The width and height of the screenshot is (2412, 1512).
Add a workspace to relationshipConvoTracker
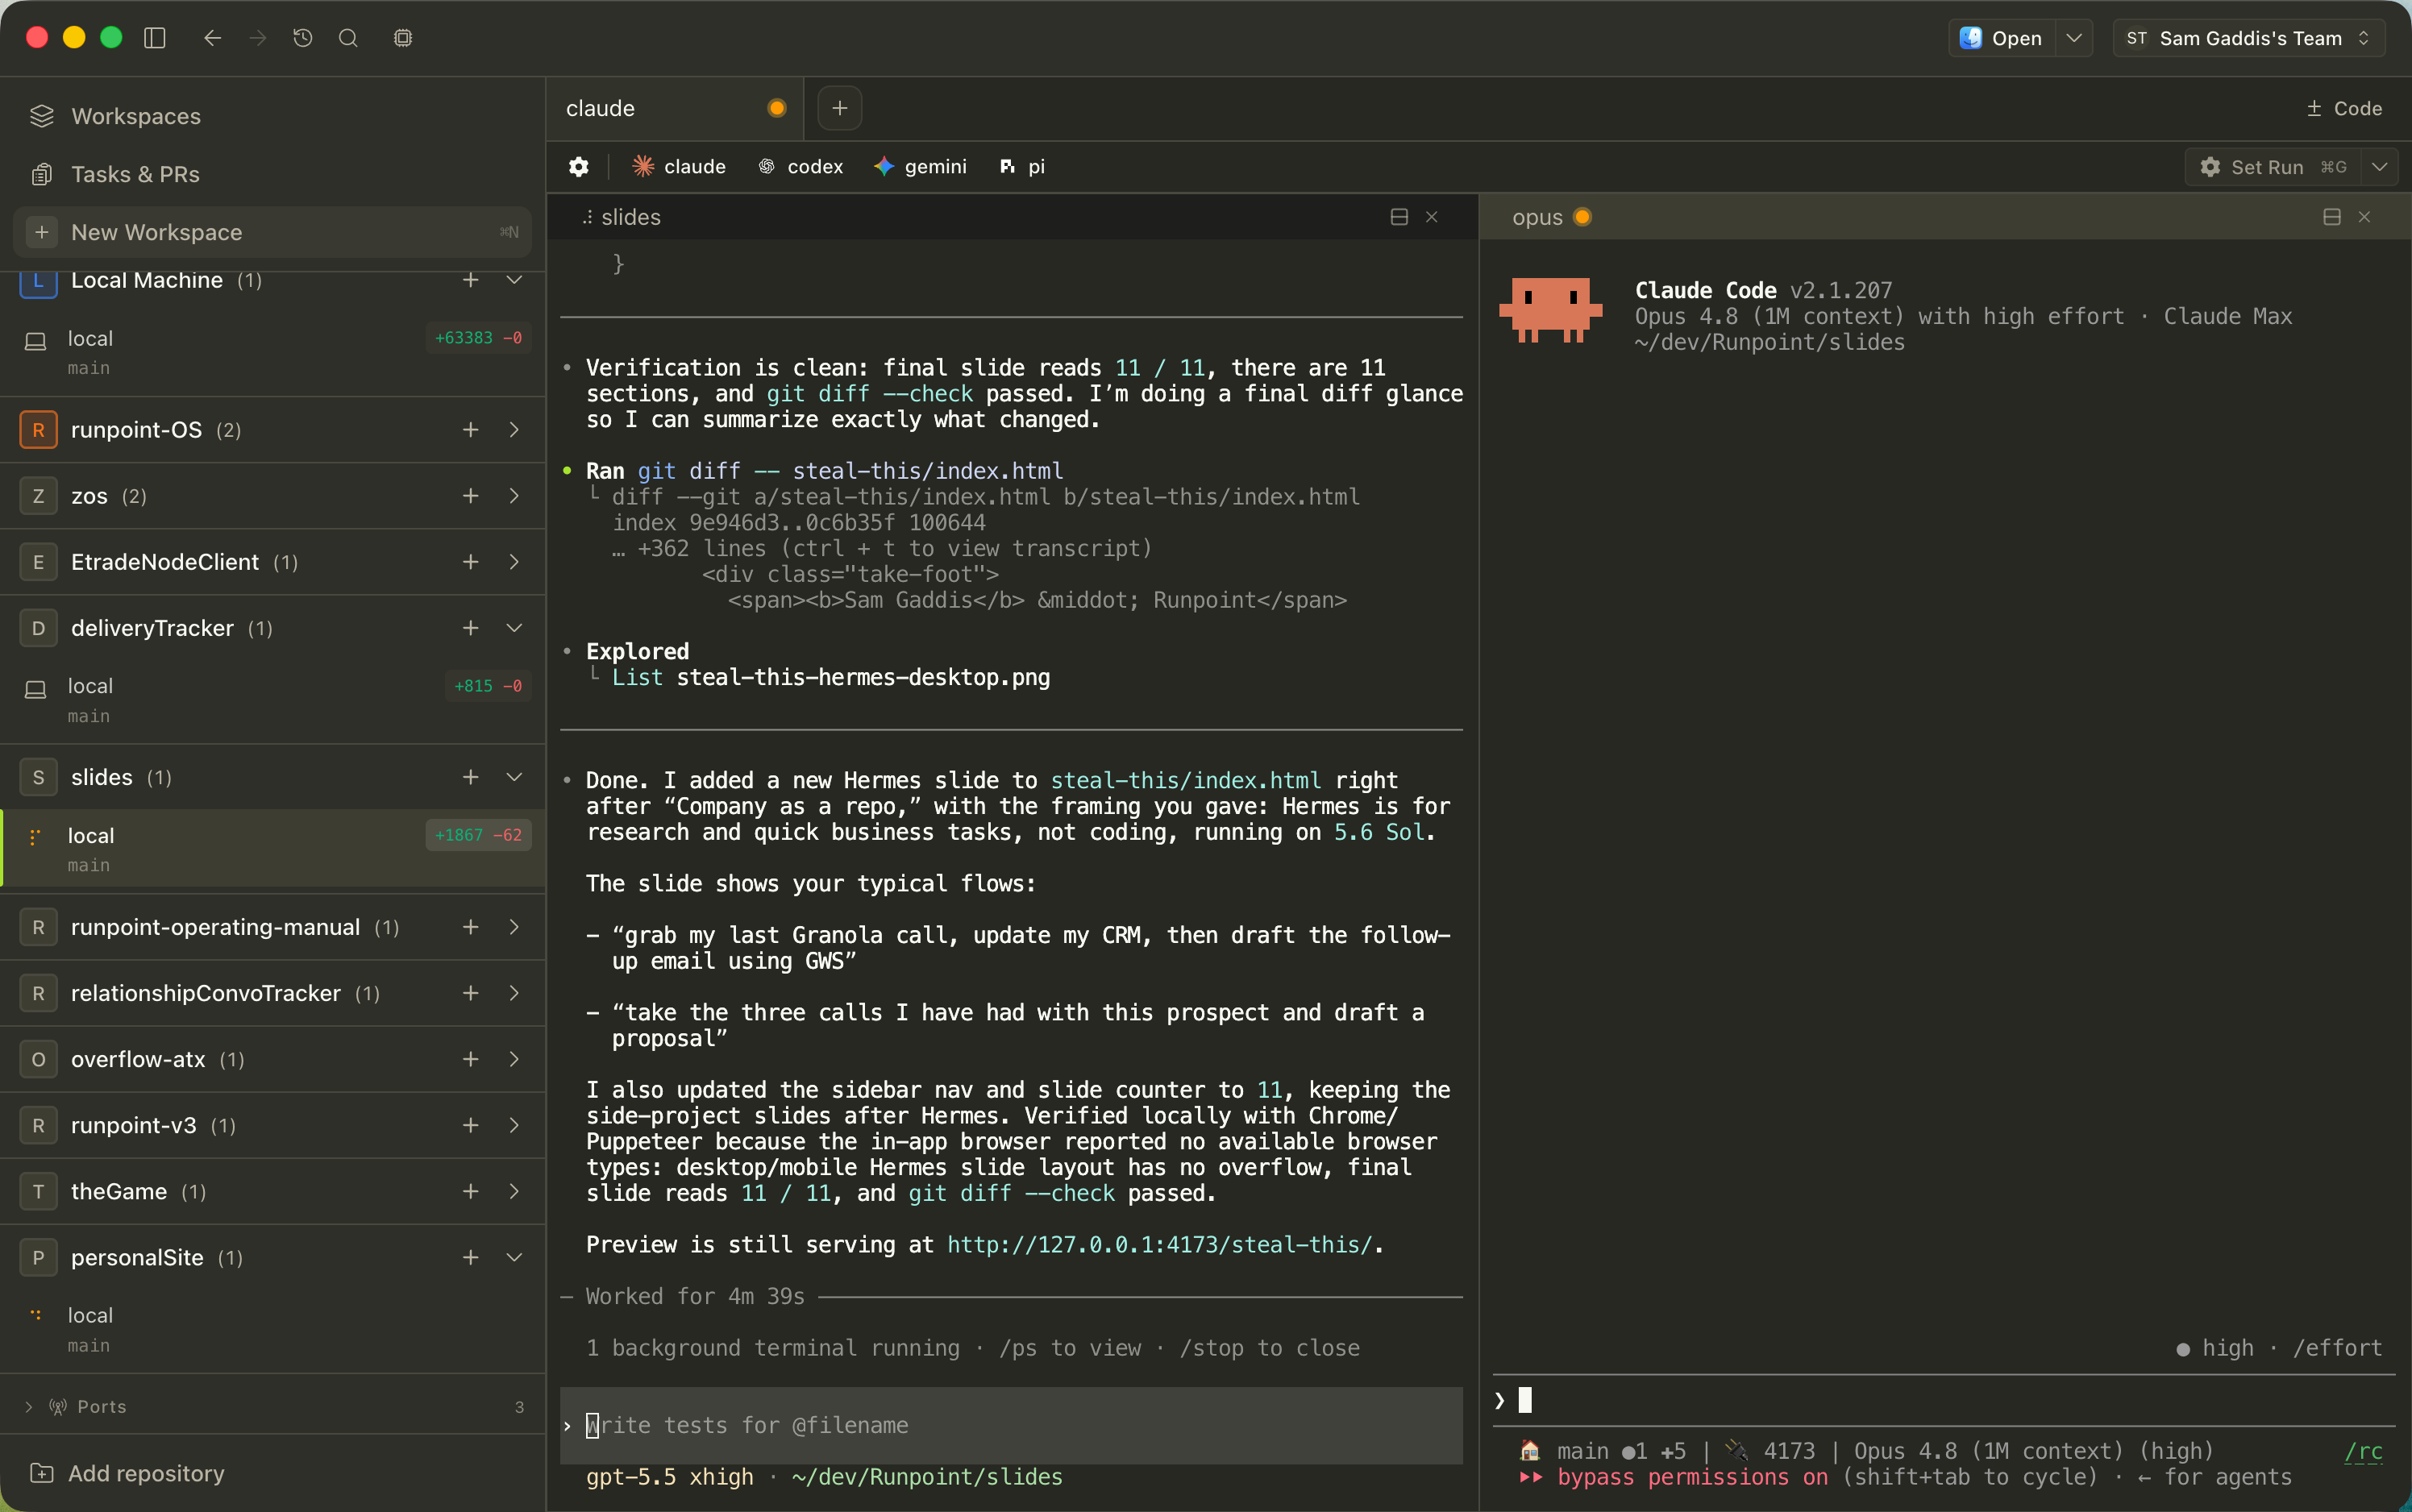[470, 993]
